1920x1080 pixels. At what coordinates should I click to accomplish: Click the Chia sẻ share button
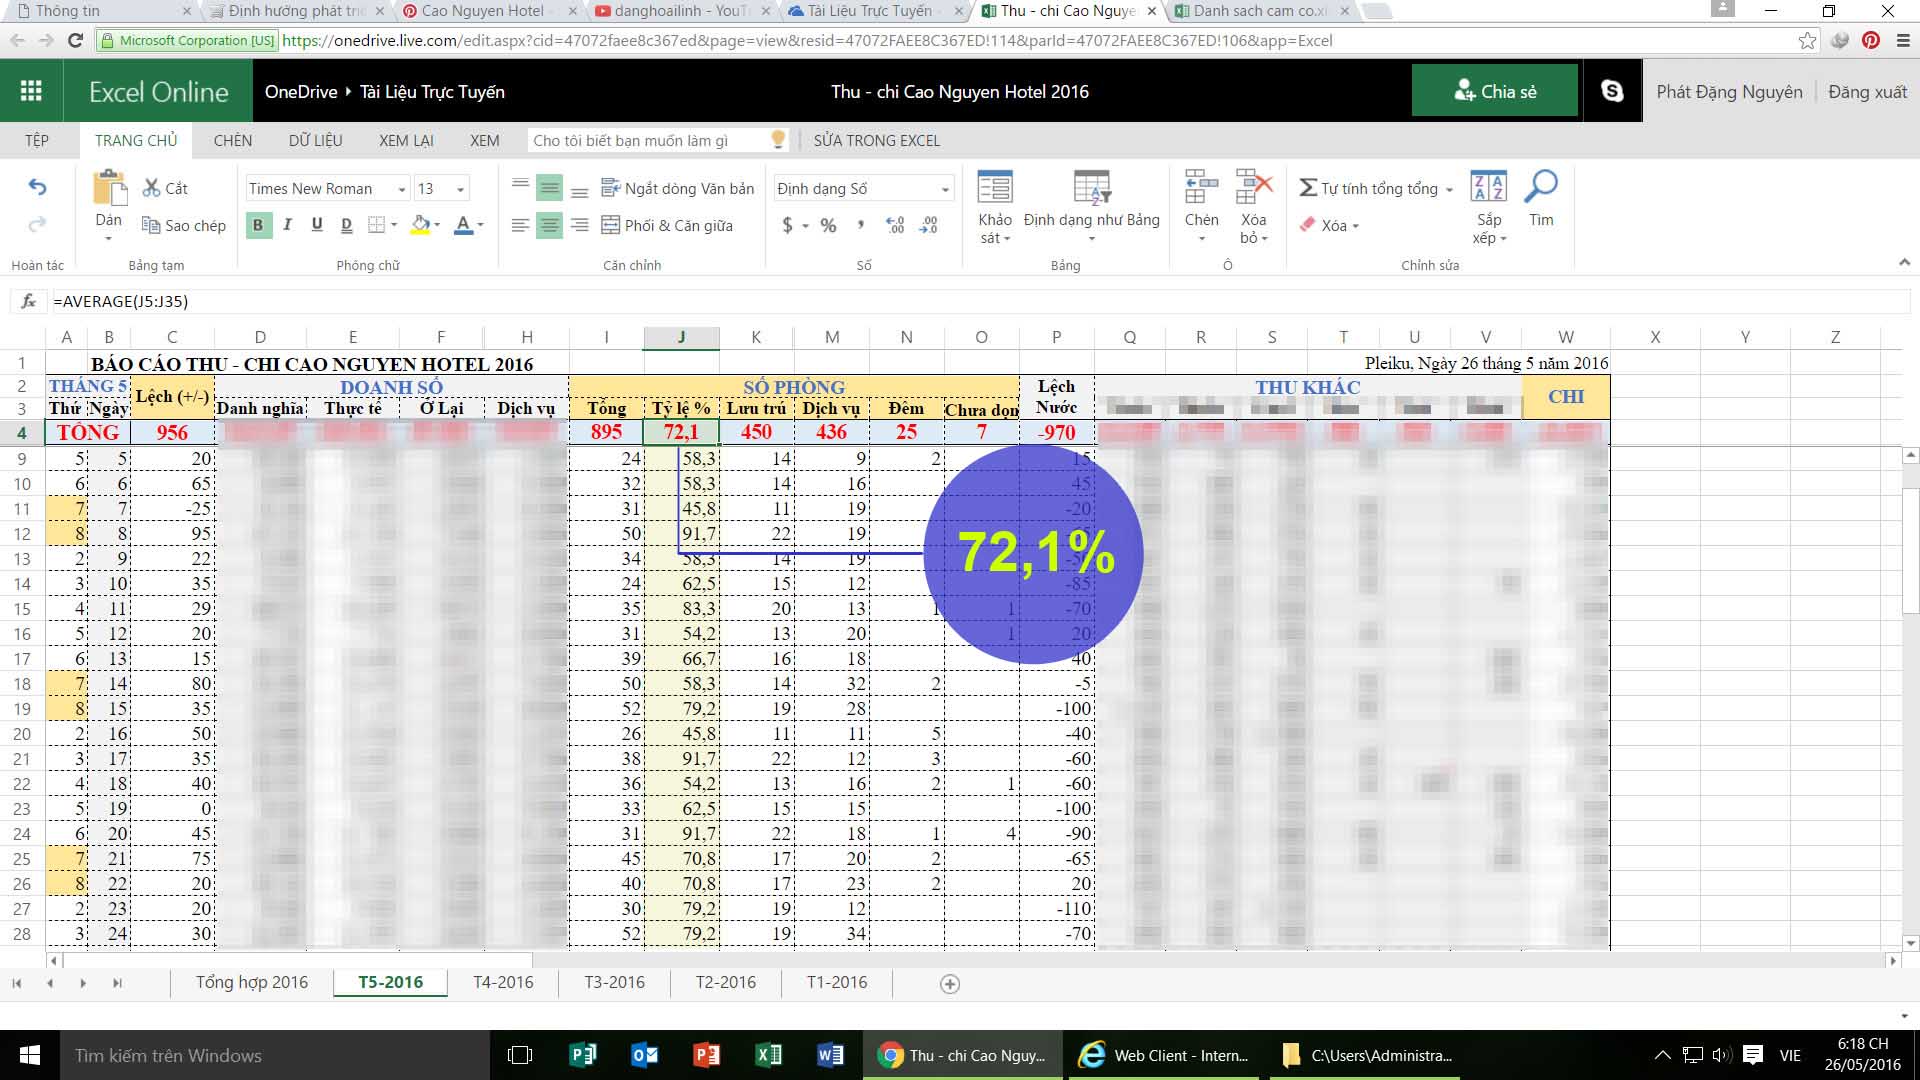click(1494, 91)
